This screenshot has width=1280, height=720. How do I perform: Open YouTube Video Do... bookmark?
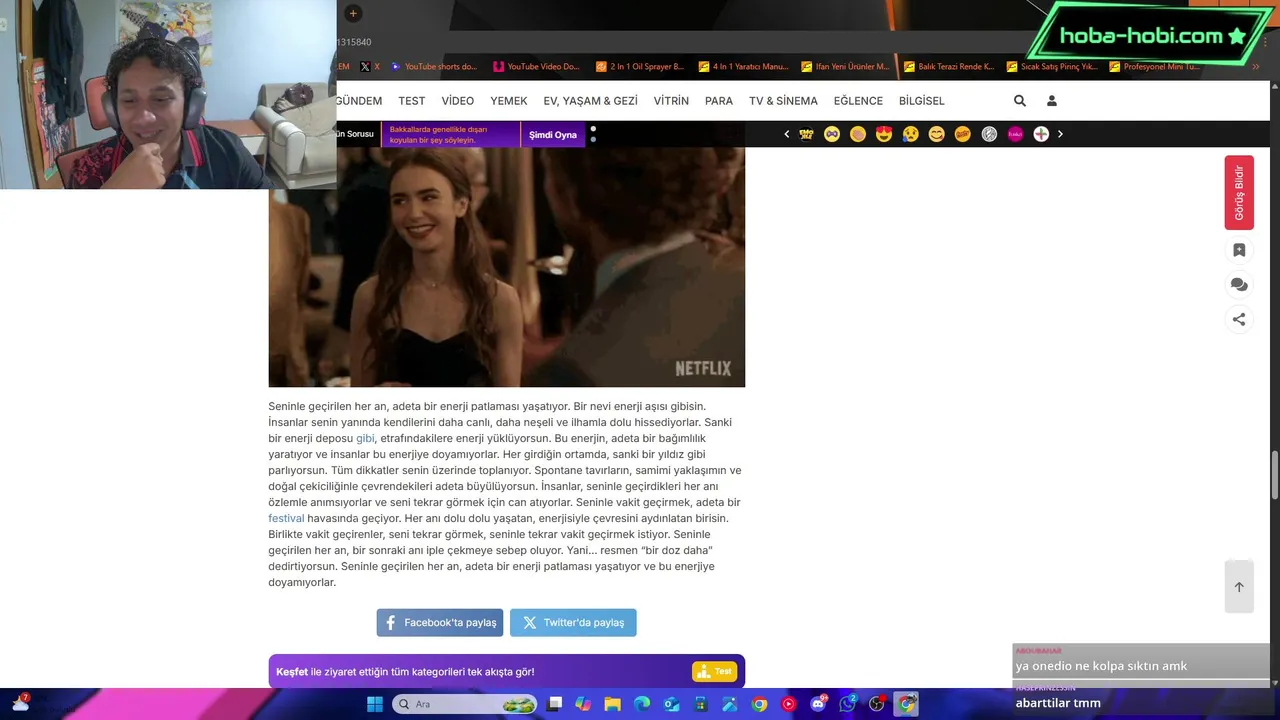[x=537, y=67]
